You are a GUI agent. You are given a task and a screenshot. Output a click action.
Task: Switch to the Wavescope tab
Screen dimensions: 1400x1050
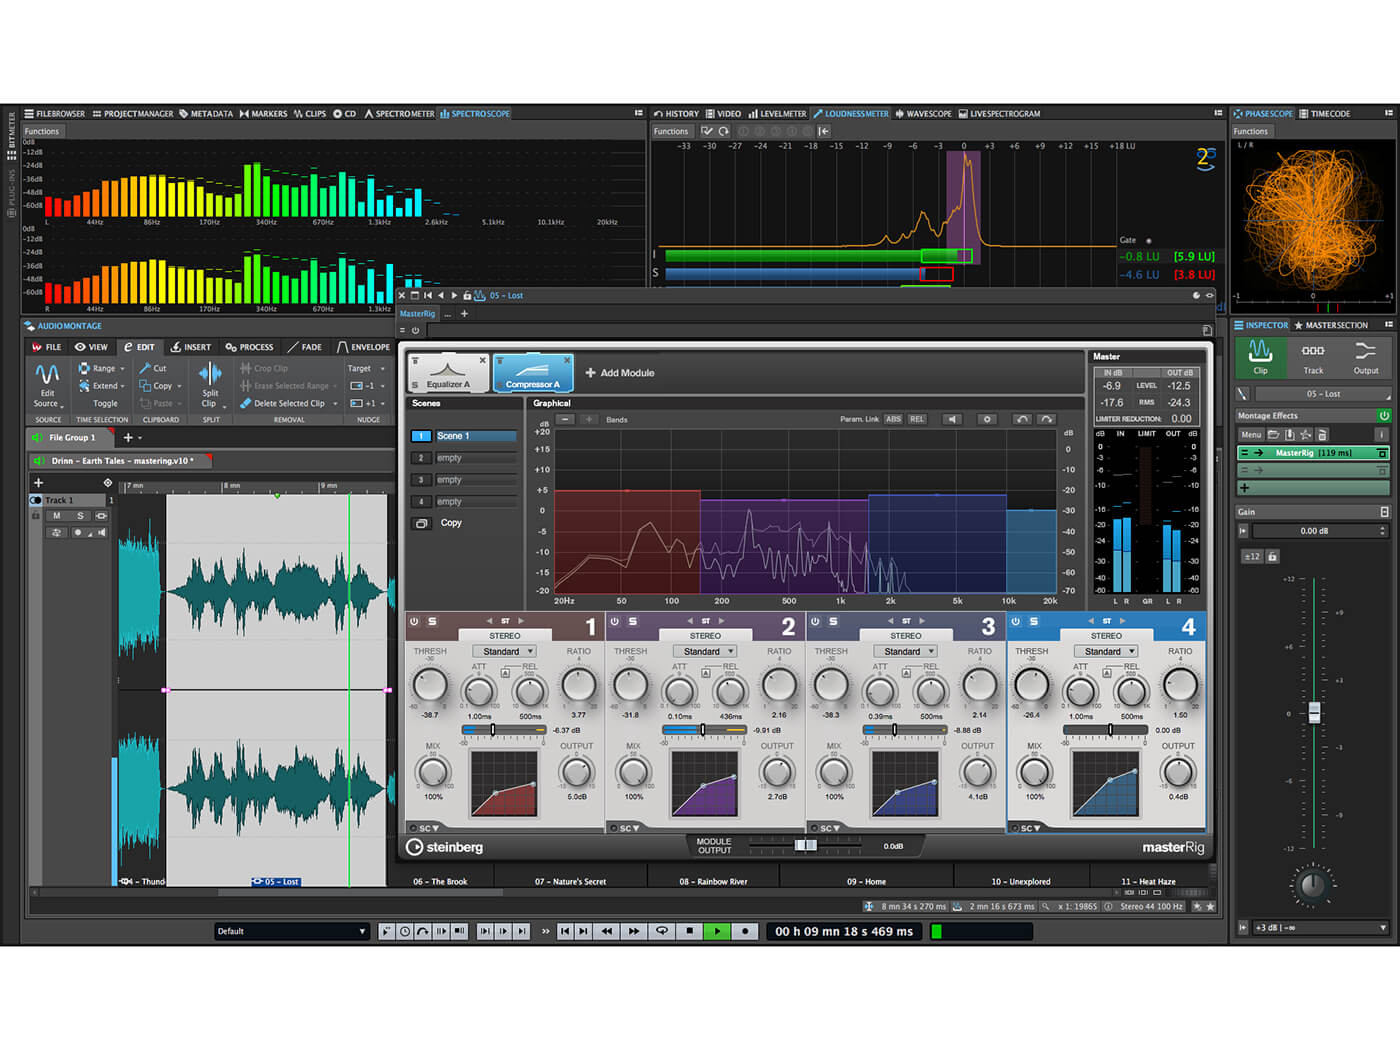(x=924, y=113)
